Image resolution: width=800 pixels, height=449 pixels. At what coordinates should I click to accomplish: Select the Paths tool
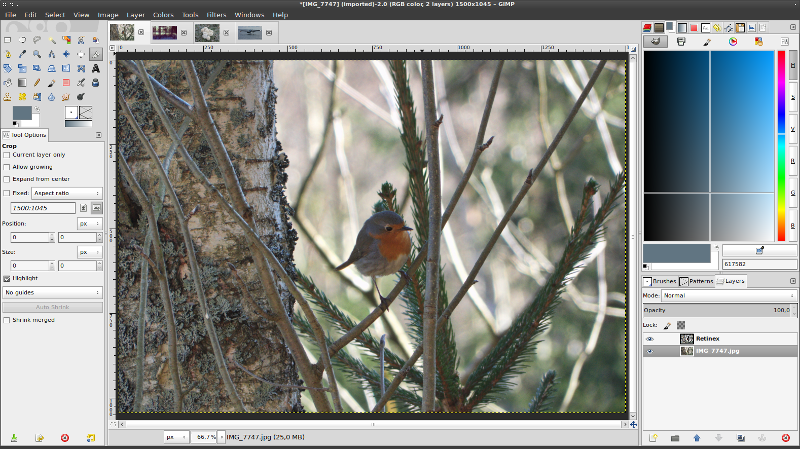point(8,54)
